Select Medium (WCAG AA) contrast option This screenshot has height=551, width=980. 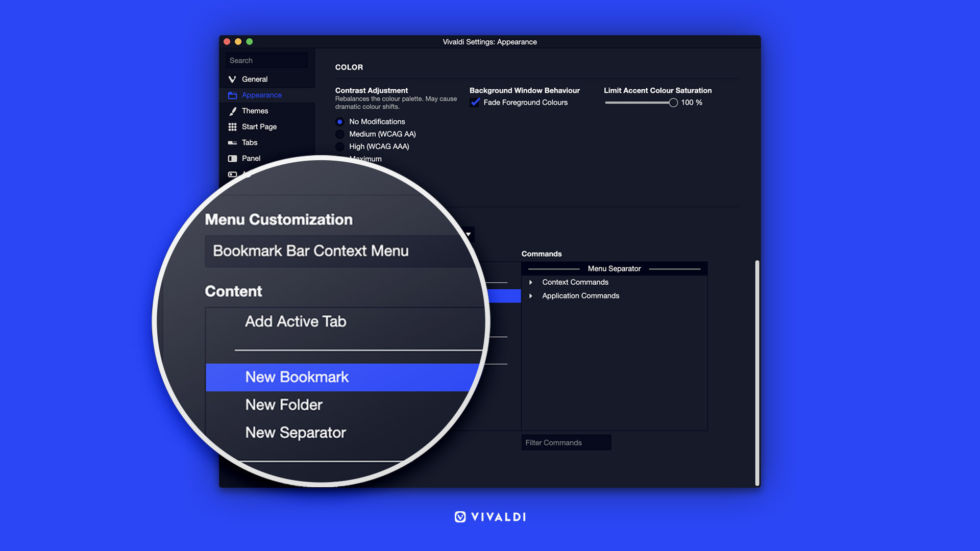(340, 134)
